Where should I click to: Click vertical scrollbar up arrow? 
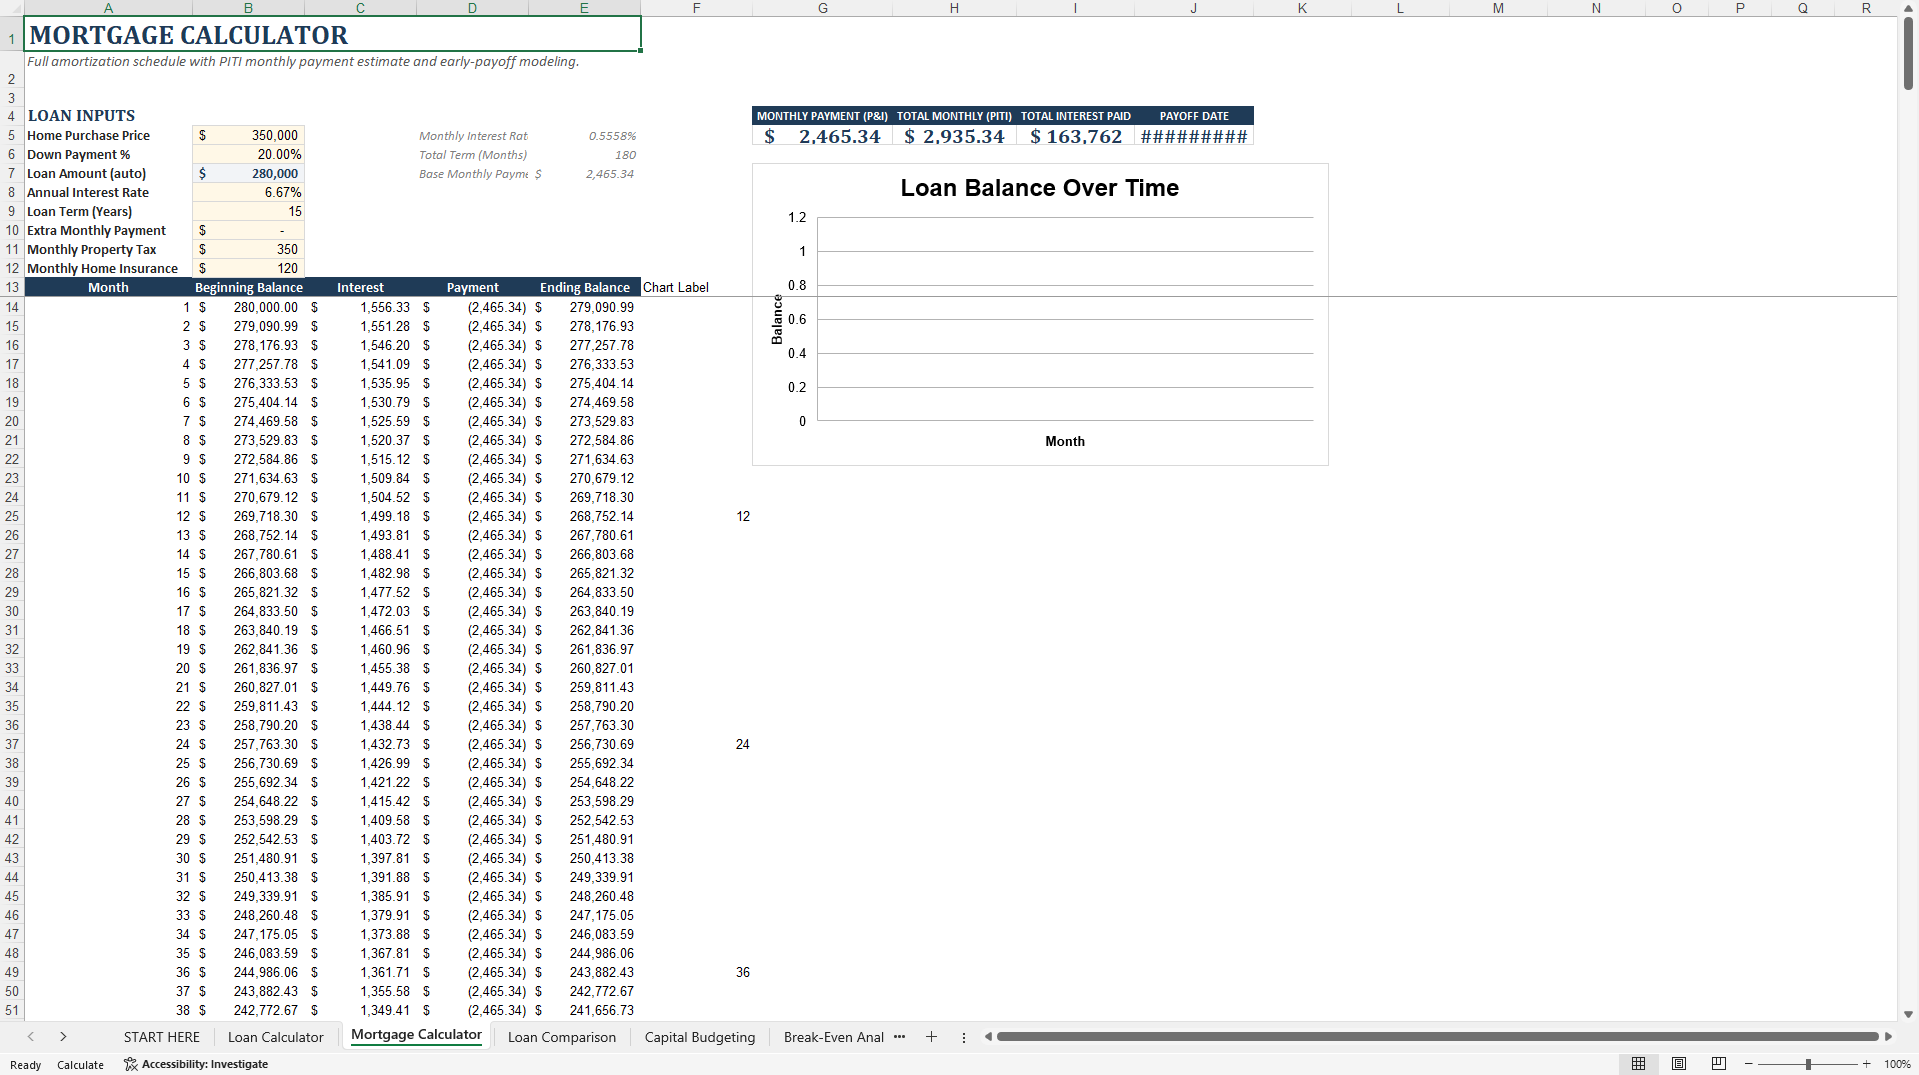pos(1908,8)
